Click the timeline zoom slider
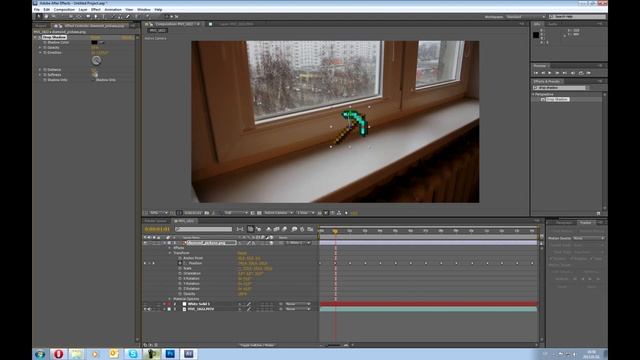This screenshot has width=640, height=360. [334, 345]
